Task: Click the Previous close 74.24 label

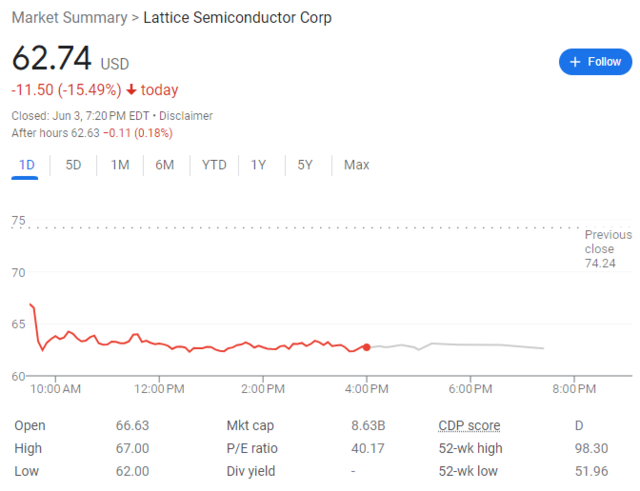Action: click(x=608, y=249)
